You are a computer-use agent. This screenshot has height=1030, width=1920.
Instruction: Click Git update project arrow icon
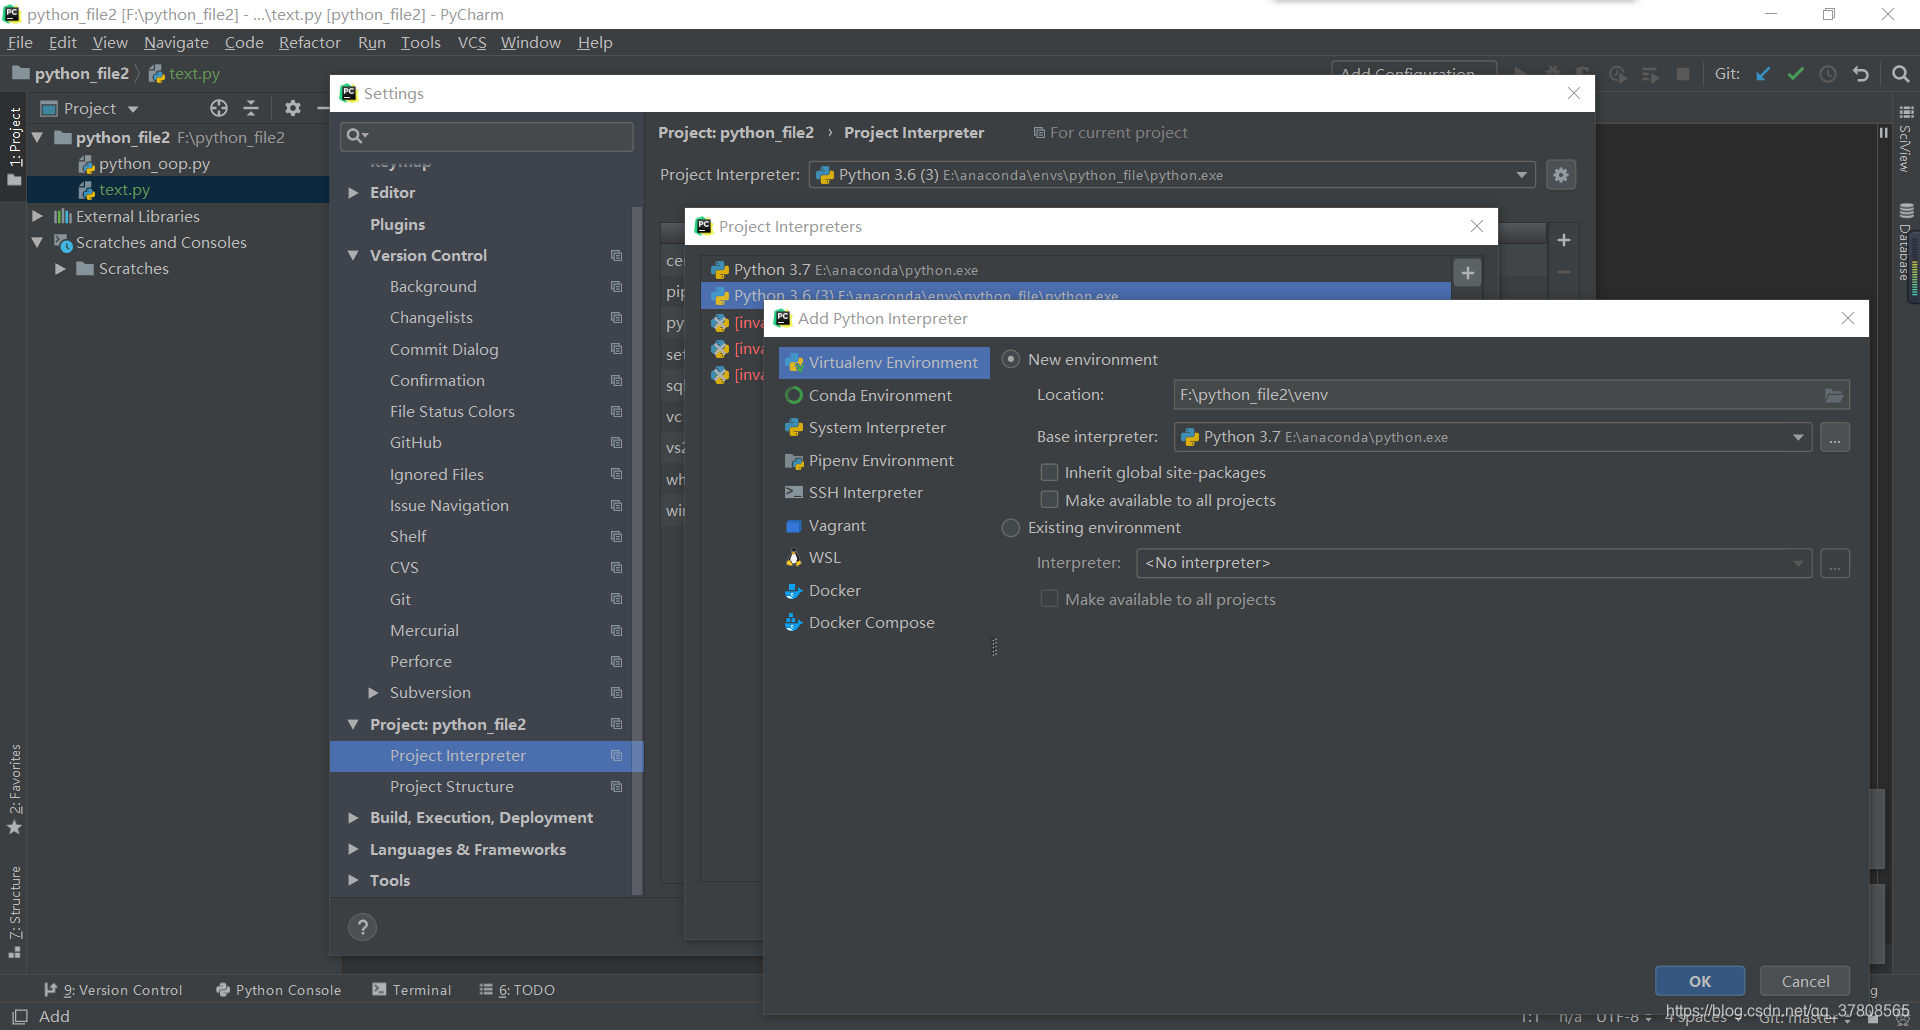pyautogui.click(x=1763, y=74)
